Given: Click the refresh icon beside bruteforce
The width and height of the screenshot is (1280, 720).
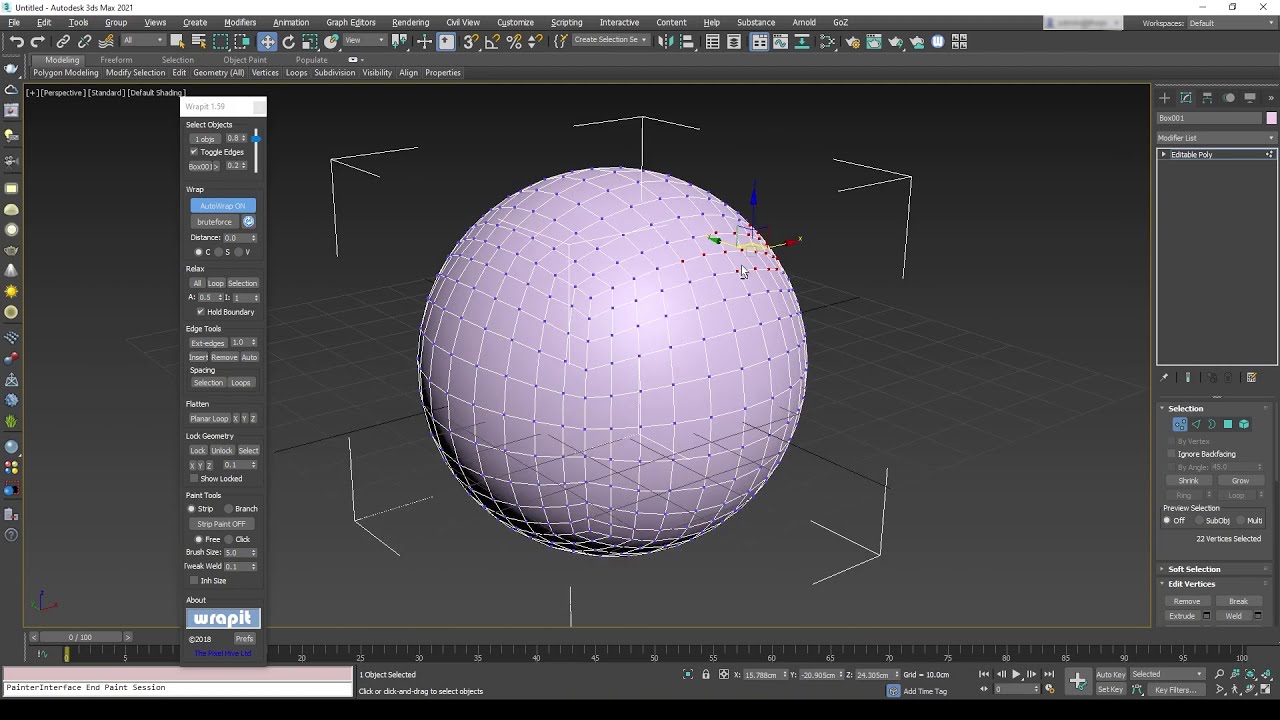Looking at the screenshot, I should (248, 222).
